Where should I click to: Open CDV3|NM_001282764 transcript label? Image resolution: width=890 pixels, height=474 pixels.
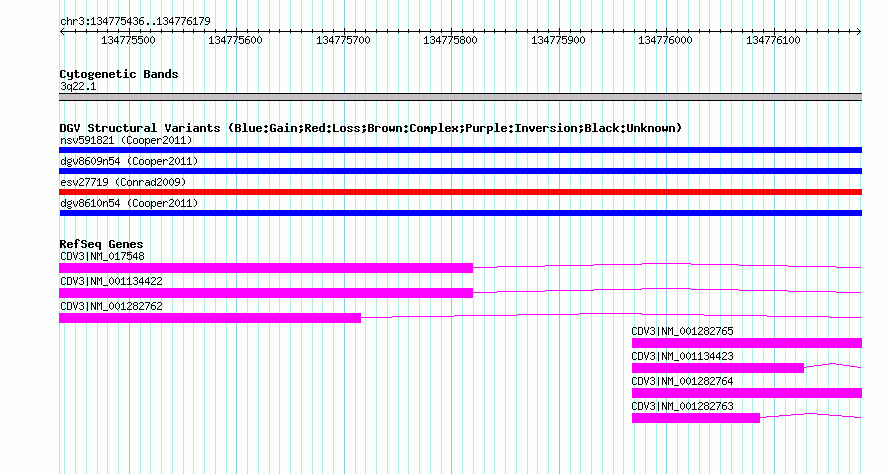[682, 381]
